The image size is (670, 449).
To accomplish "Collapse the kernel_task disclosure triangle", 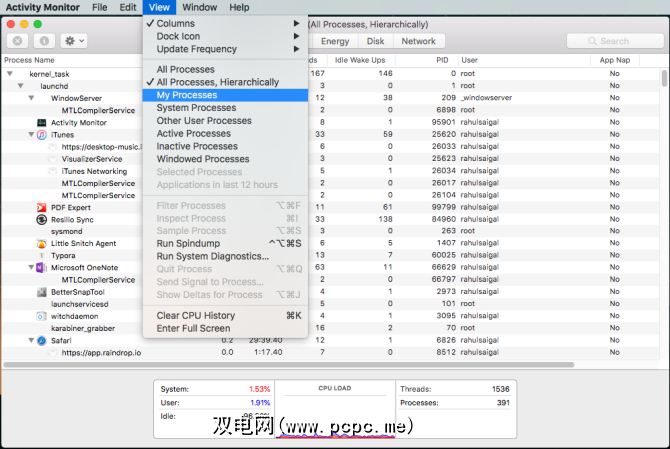I will [x=10, y=74].
